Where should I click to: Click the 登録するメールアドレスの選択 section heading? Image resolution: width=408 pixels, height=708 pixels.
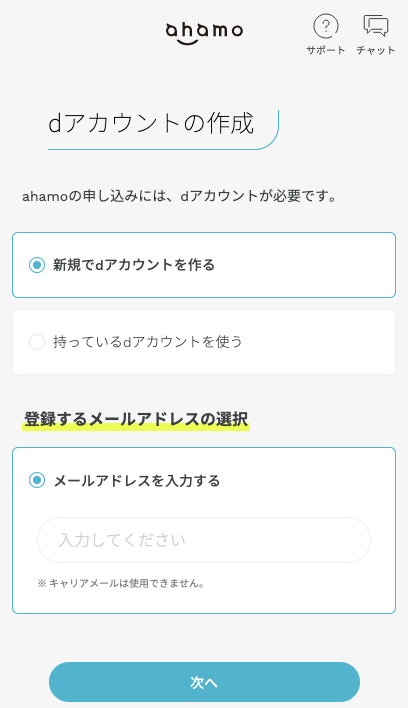pyautogui.click(x=136, y=419)
